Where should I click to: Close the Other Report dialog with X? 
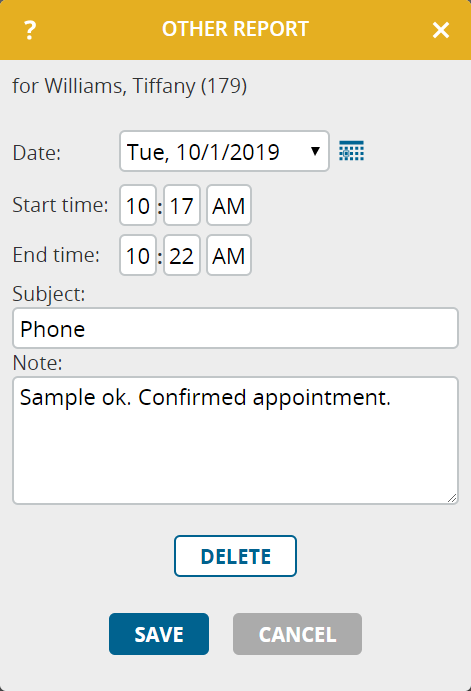tap(441, 30)
